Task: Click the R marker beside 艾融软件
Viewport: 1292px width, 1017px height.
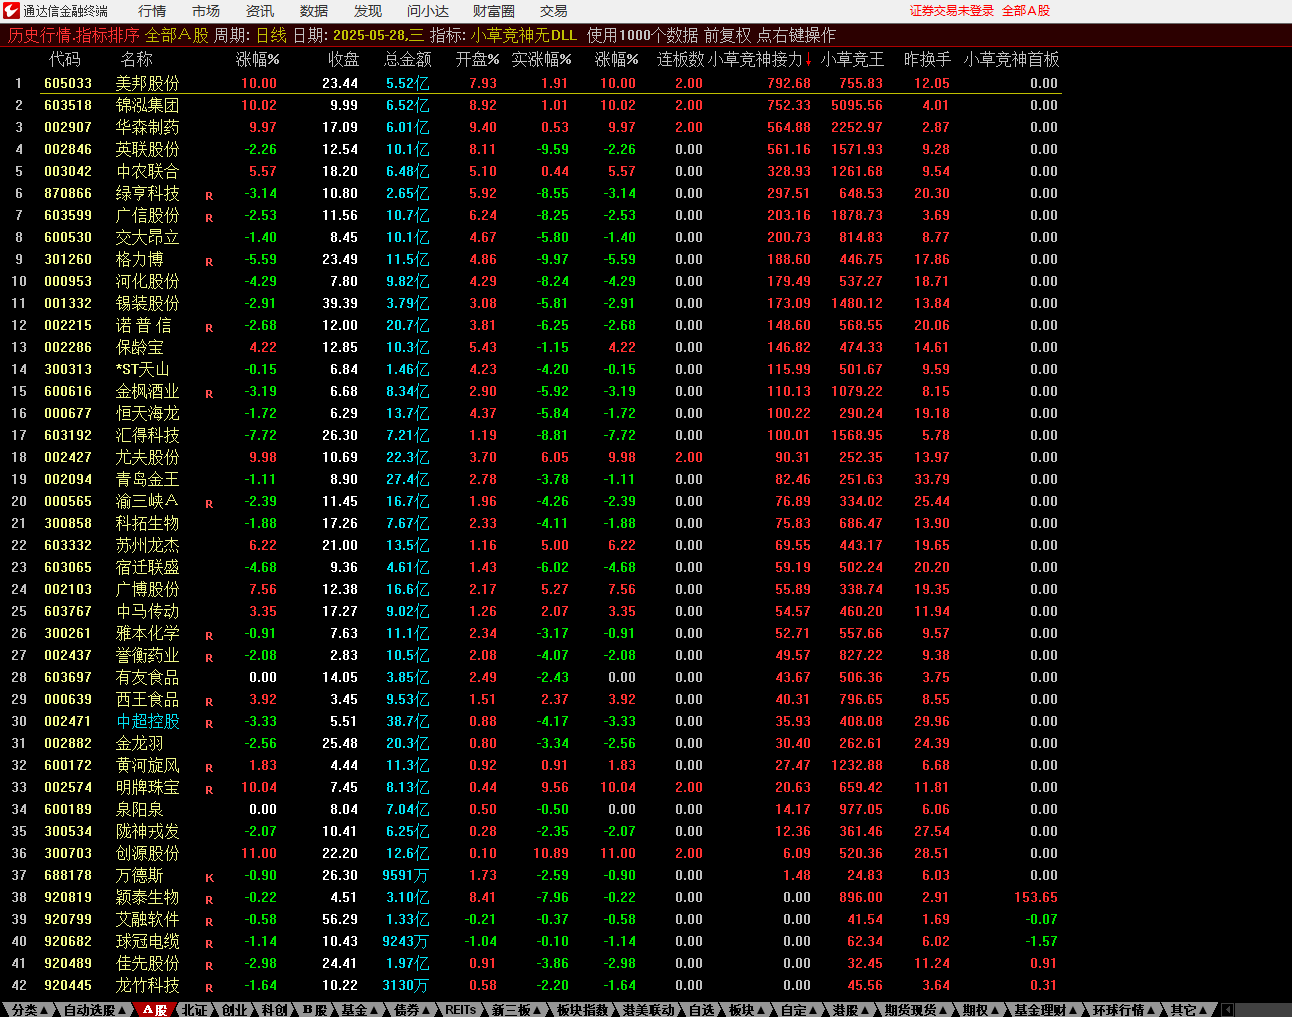Action: [x=209, y=922]
